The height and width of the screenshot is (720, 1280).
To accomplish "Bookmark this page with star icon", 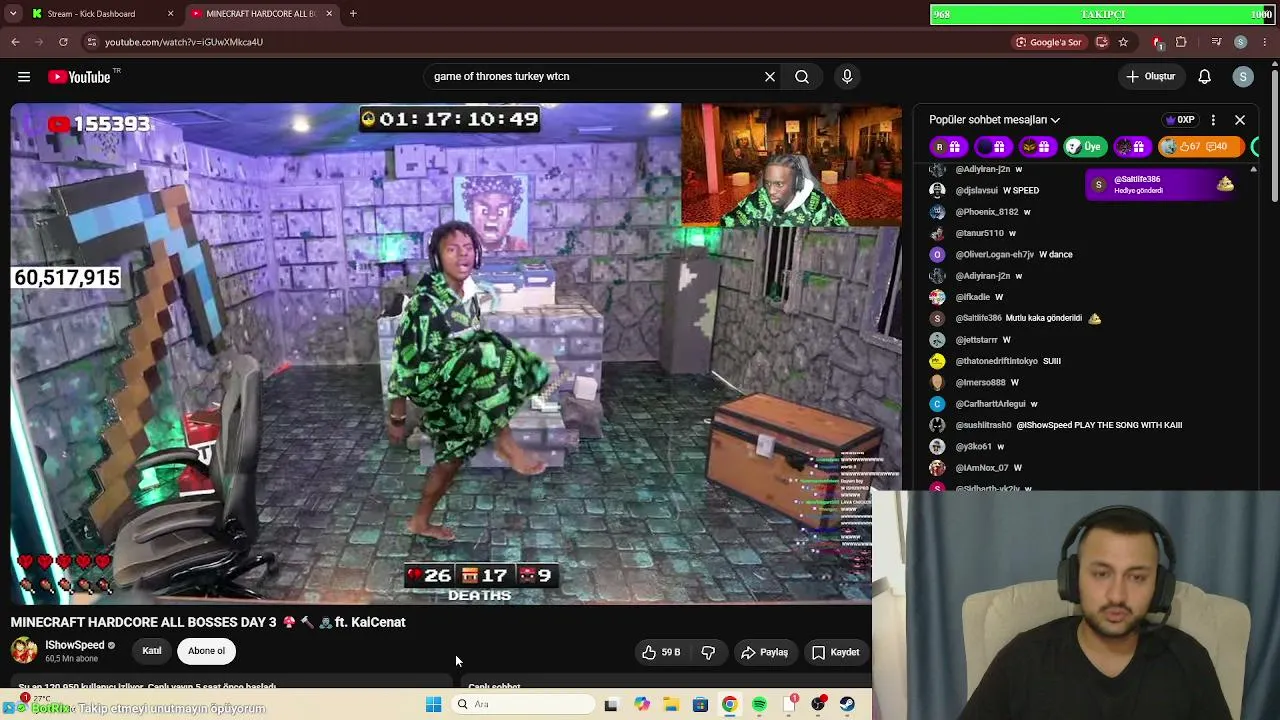I will pyautogui.click(x=1123, y=42).
